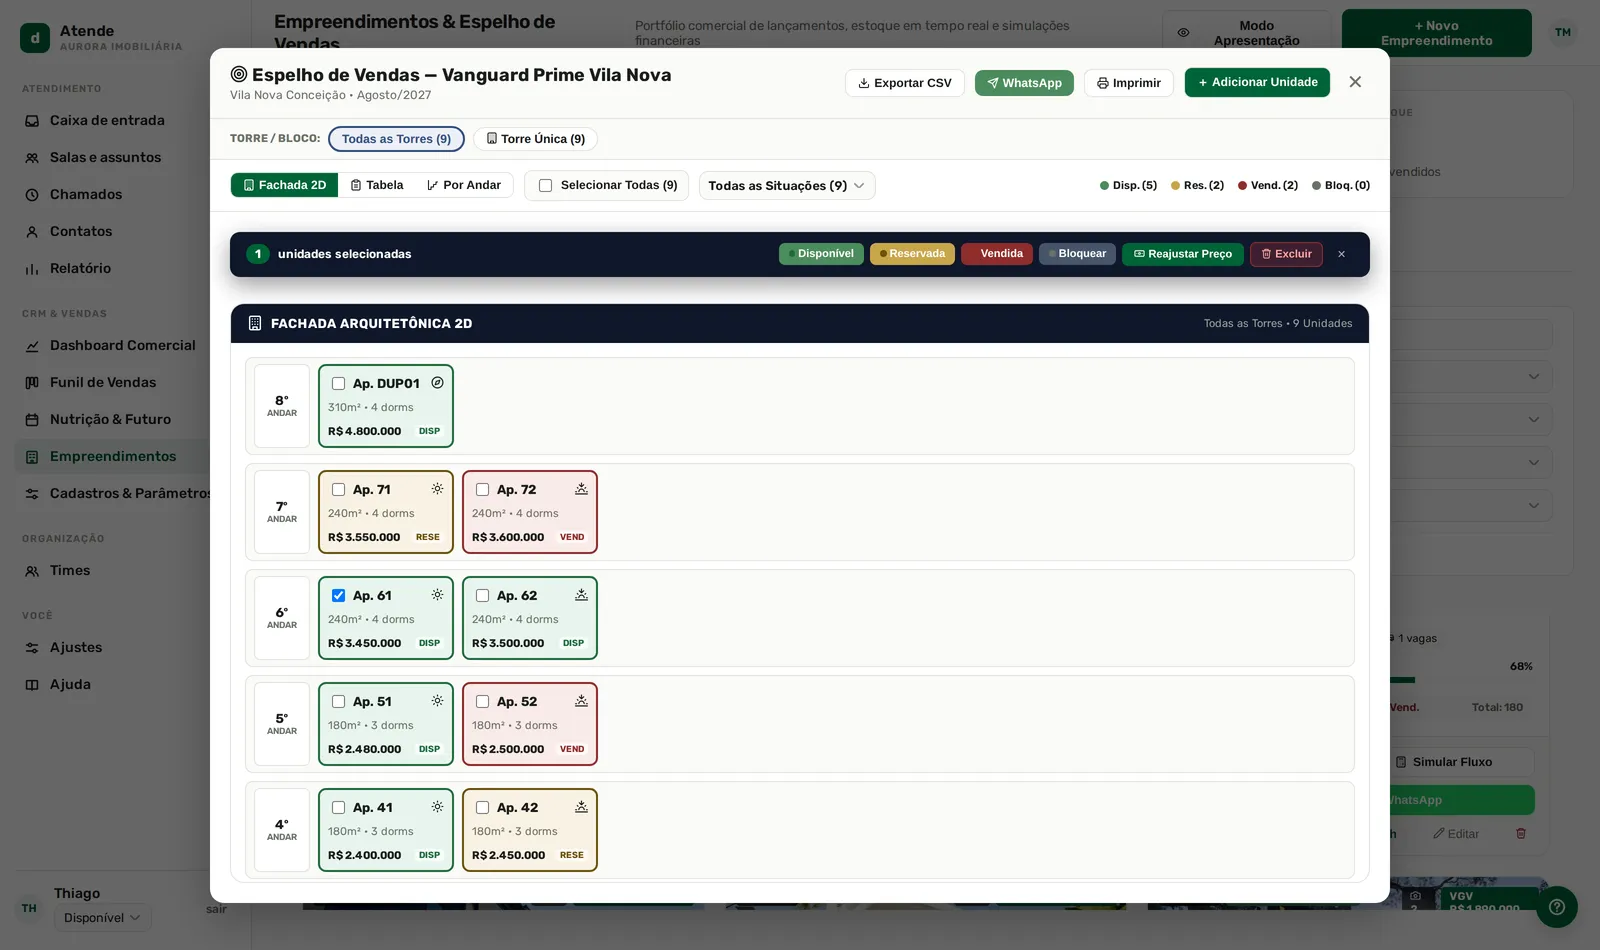
Task: Open Caixa de entrada in the sidebar
Action: click(x=107, y=120)
